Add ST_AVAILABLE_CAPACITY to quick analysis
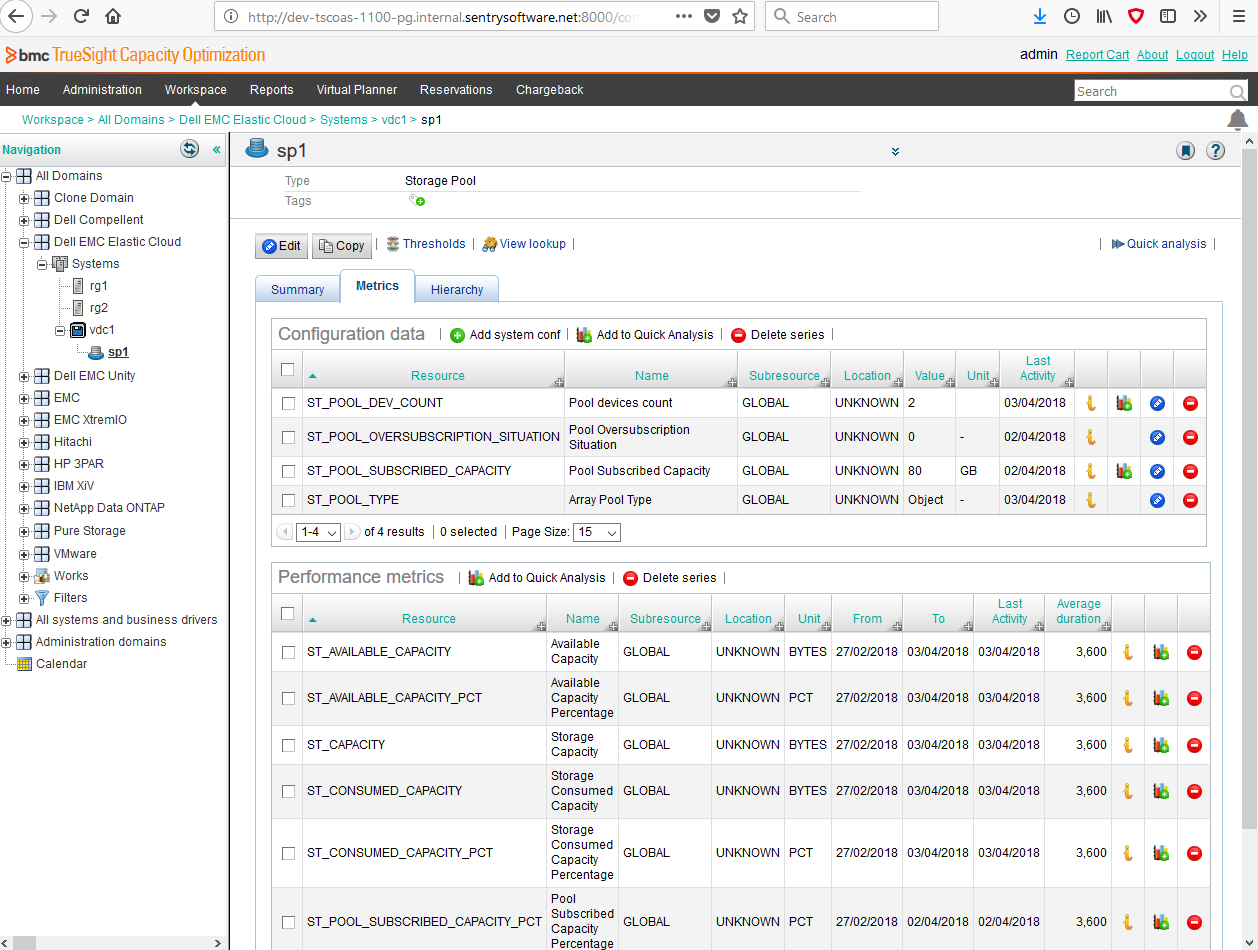The width and height of the screenshot is (1258, 950). click(x=1161, y=652)
